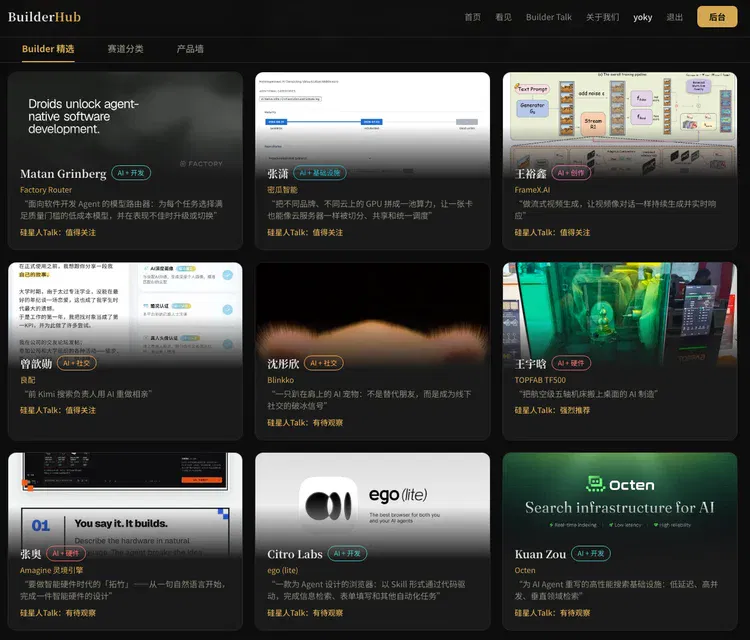
Task: Click the name 沈彤欣
Action: tap(283, 364)
